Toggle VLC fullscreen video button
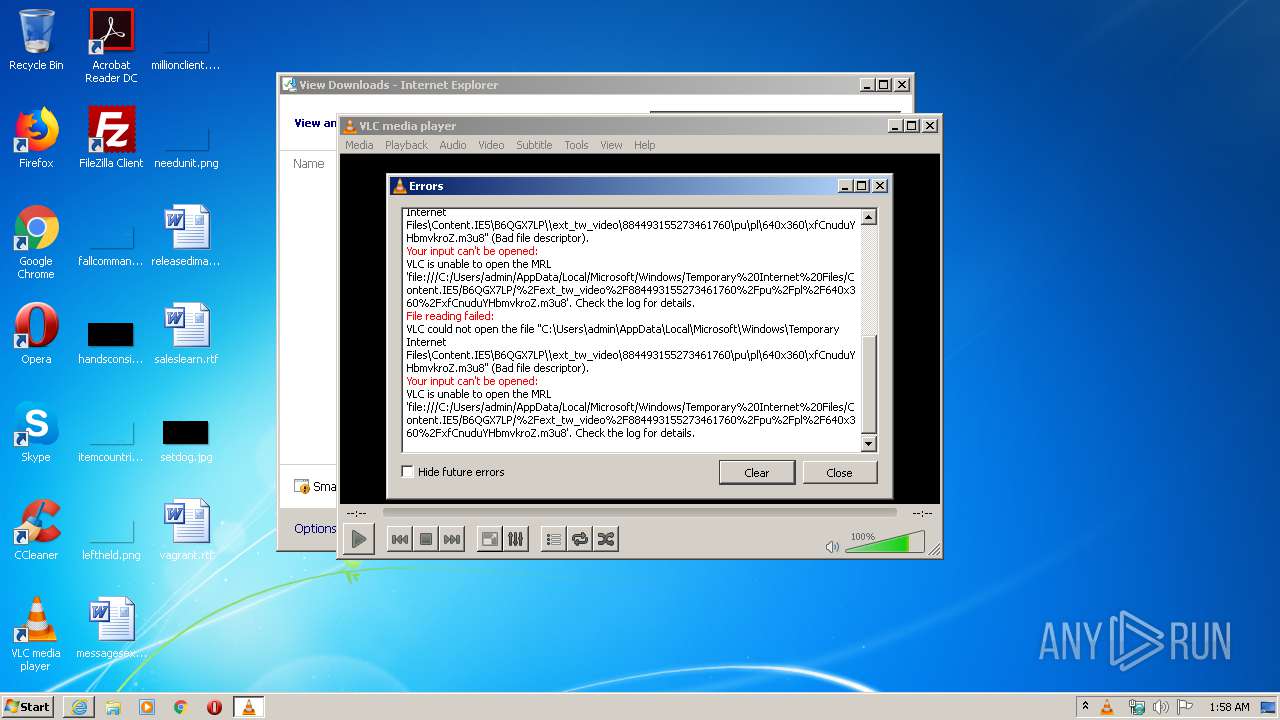This screenshot has height=720, width=1280. (x=489, y=539)
